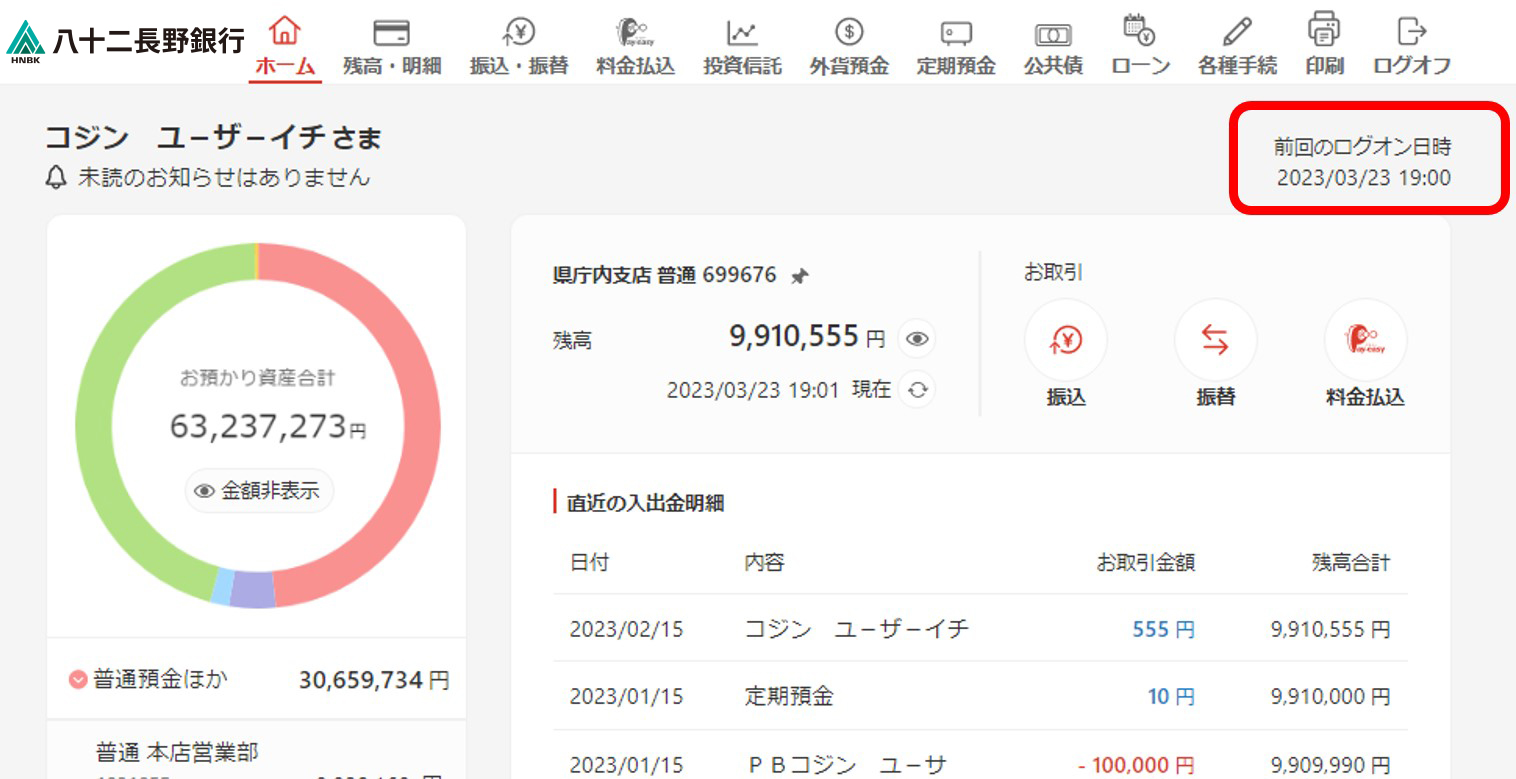Go to the 投資信託 menu

(741, 46)
